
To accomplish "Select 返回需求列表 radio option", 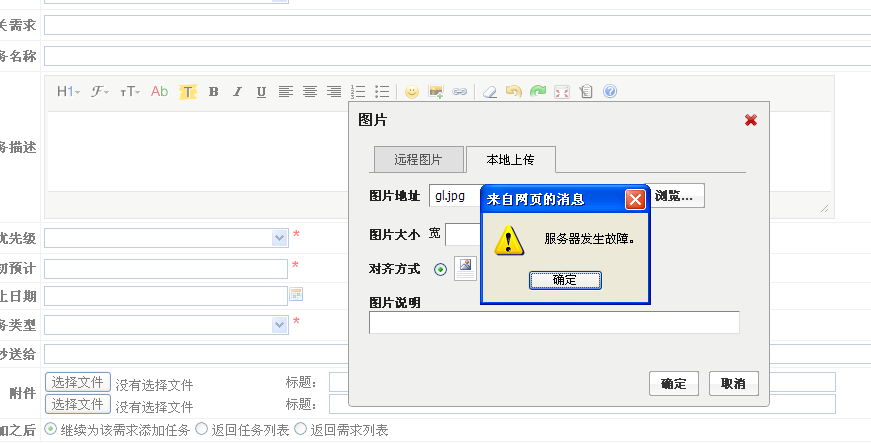I will pyautogui.click(x=301, y=429).
